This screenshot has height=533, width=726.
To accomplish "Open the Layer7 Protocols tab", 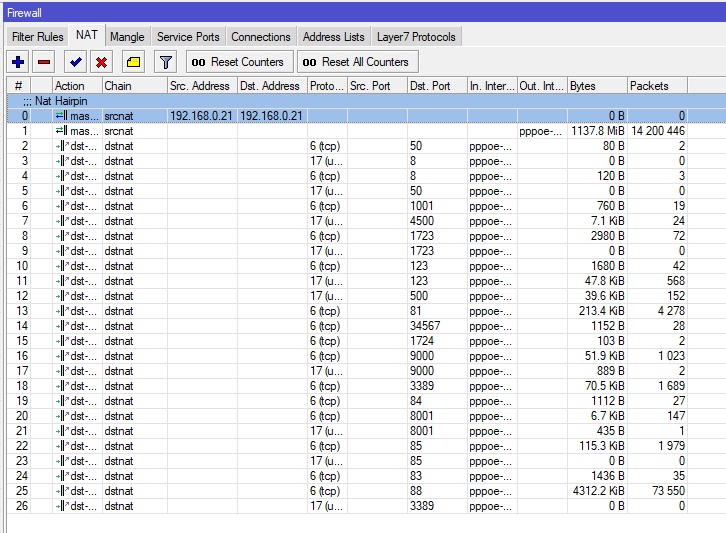I will coord(415,37).
